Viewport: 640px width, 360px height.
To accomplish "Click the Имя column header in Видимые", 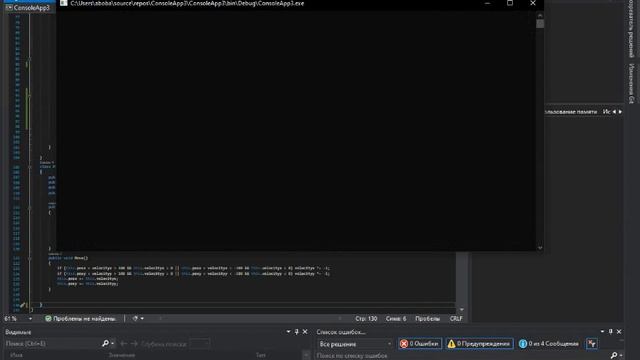I will 16,356.
